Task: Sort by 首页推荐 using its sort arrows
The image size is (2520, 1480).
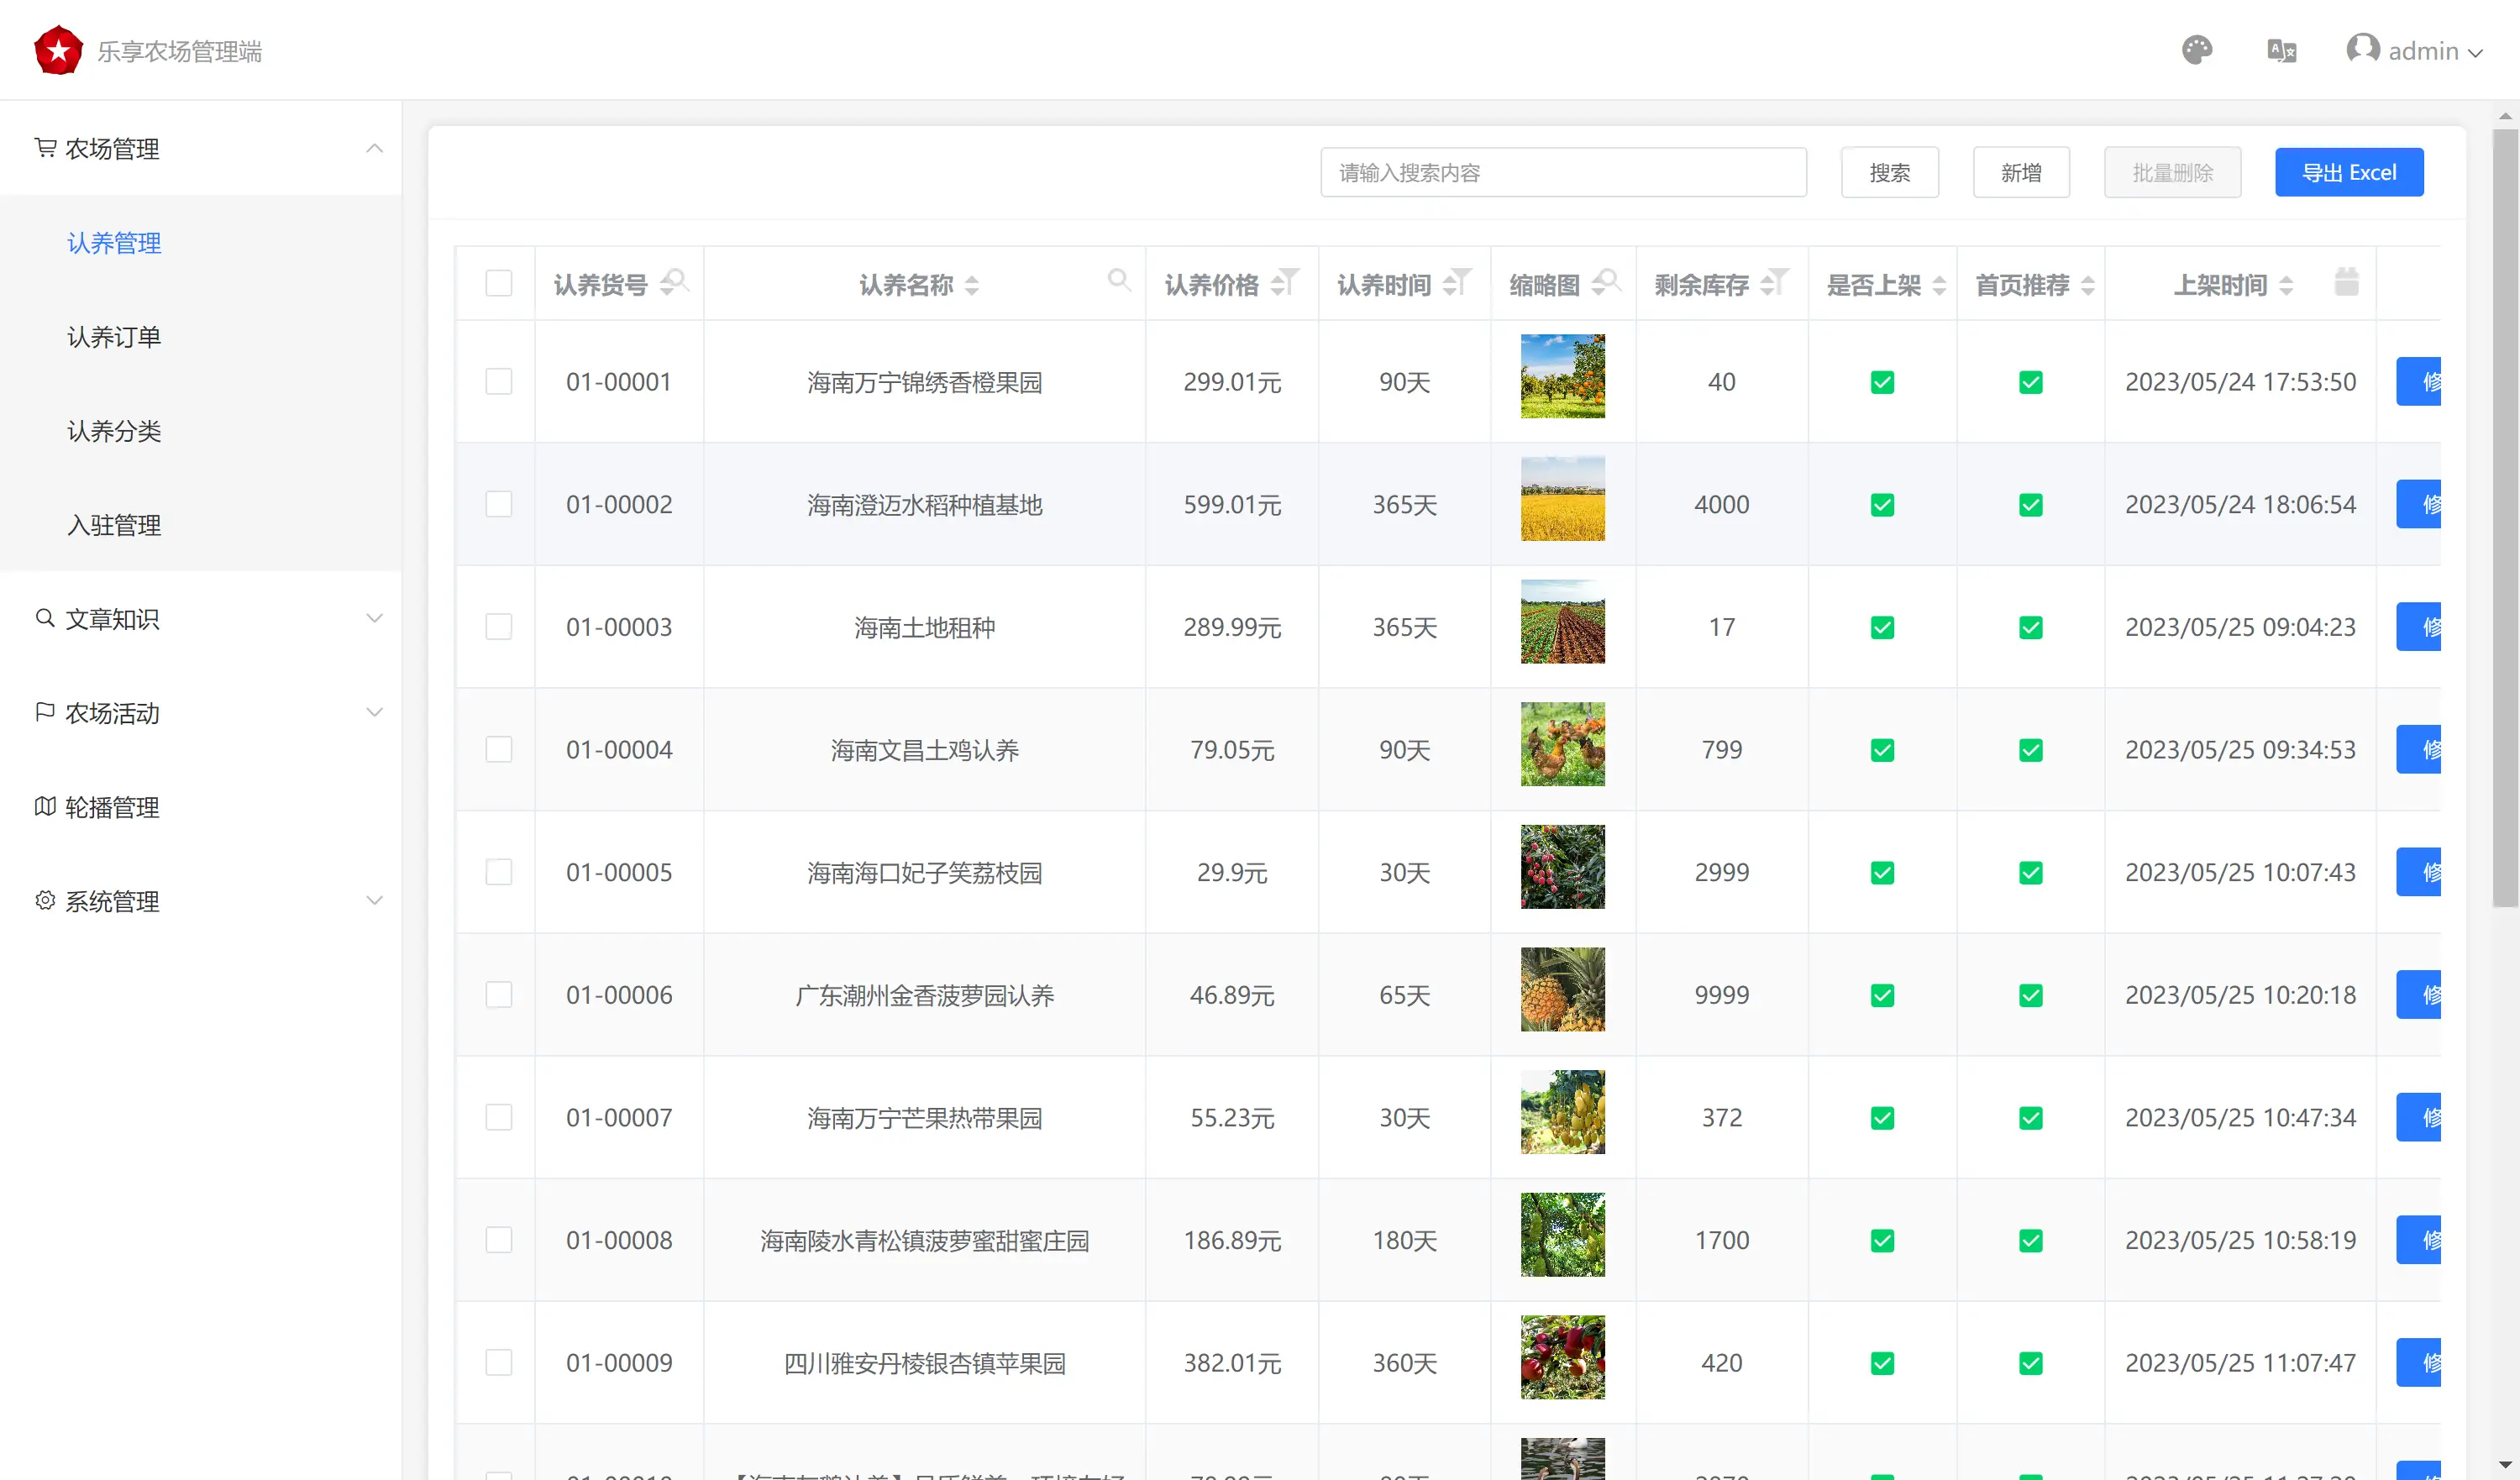Action: point(2087,285)
